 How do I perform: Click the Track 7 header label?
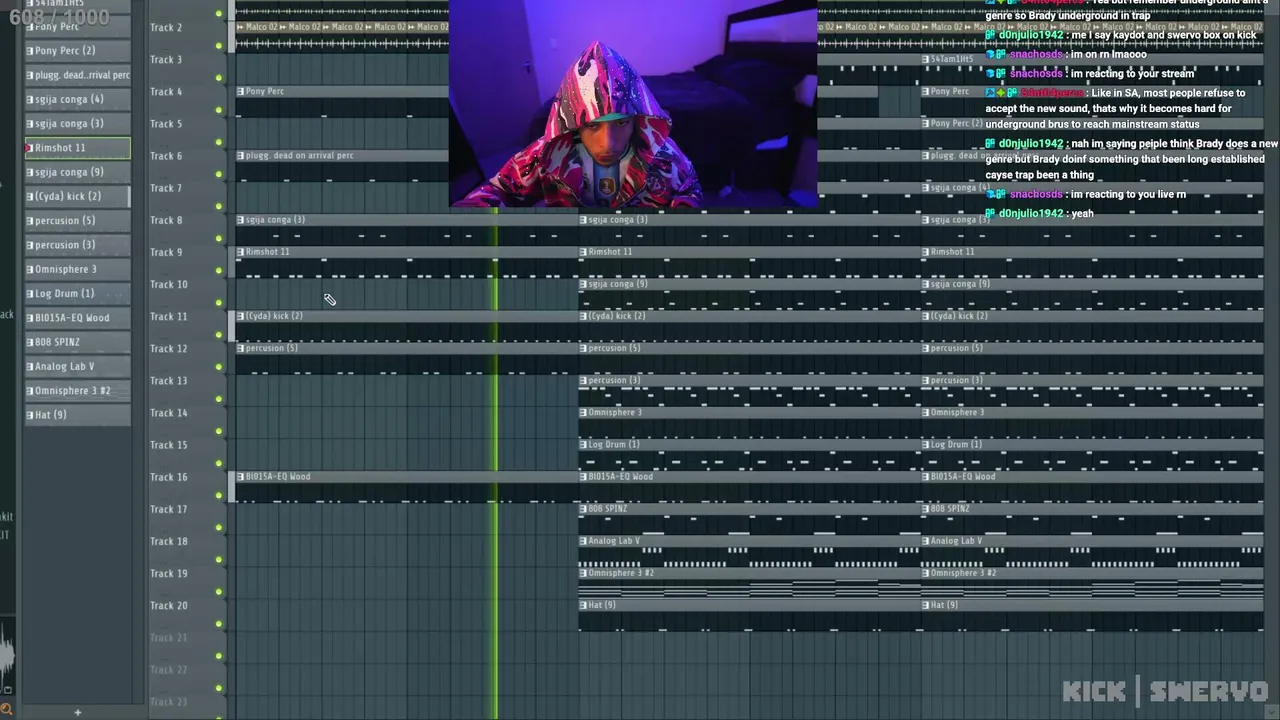click(166, 188)
